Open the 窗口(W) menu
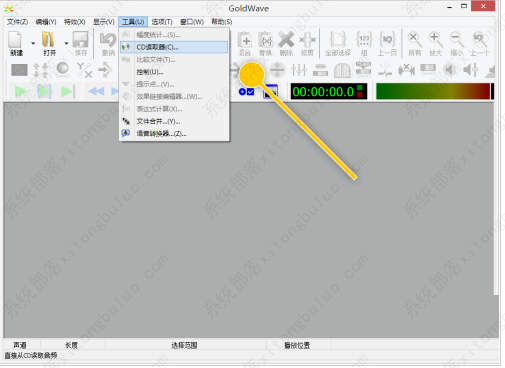 point(192,22)
